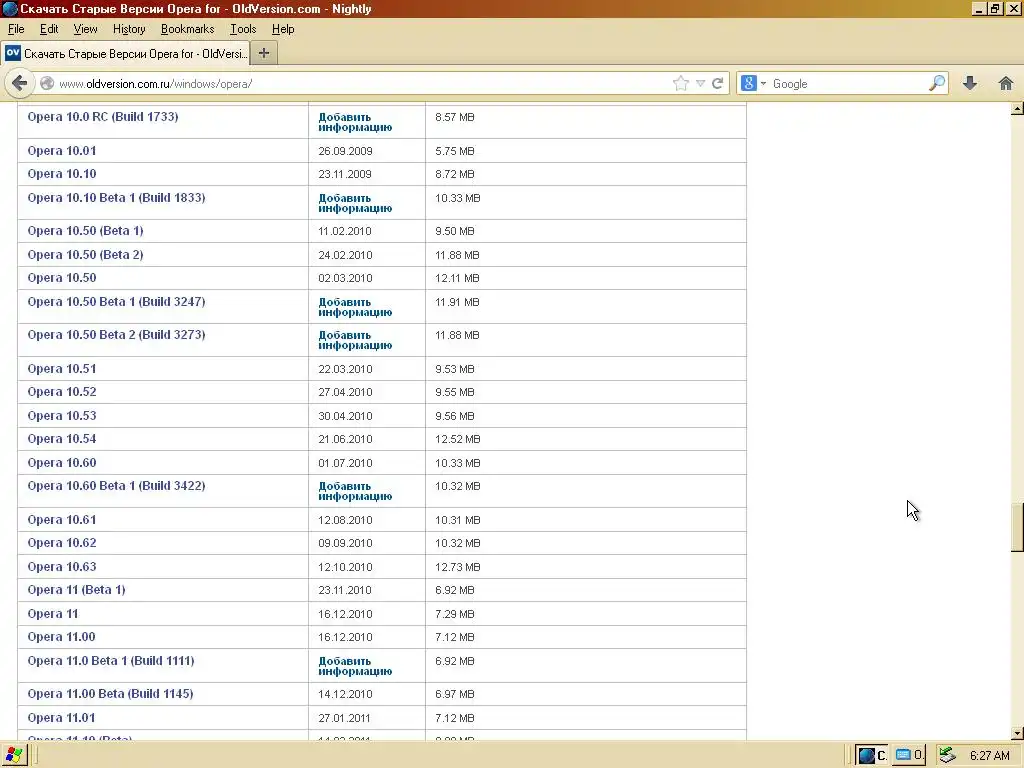Click the scrollbar down arrow
The height and width of the screenshot is (768, 1024).
[x=1017, y=733]
